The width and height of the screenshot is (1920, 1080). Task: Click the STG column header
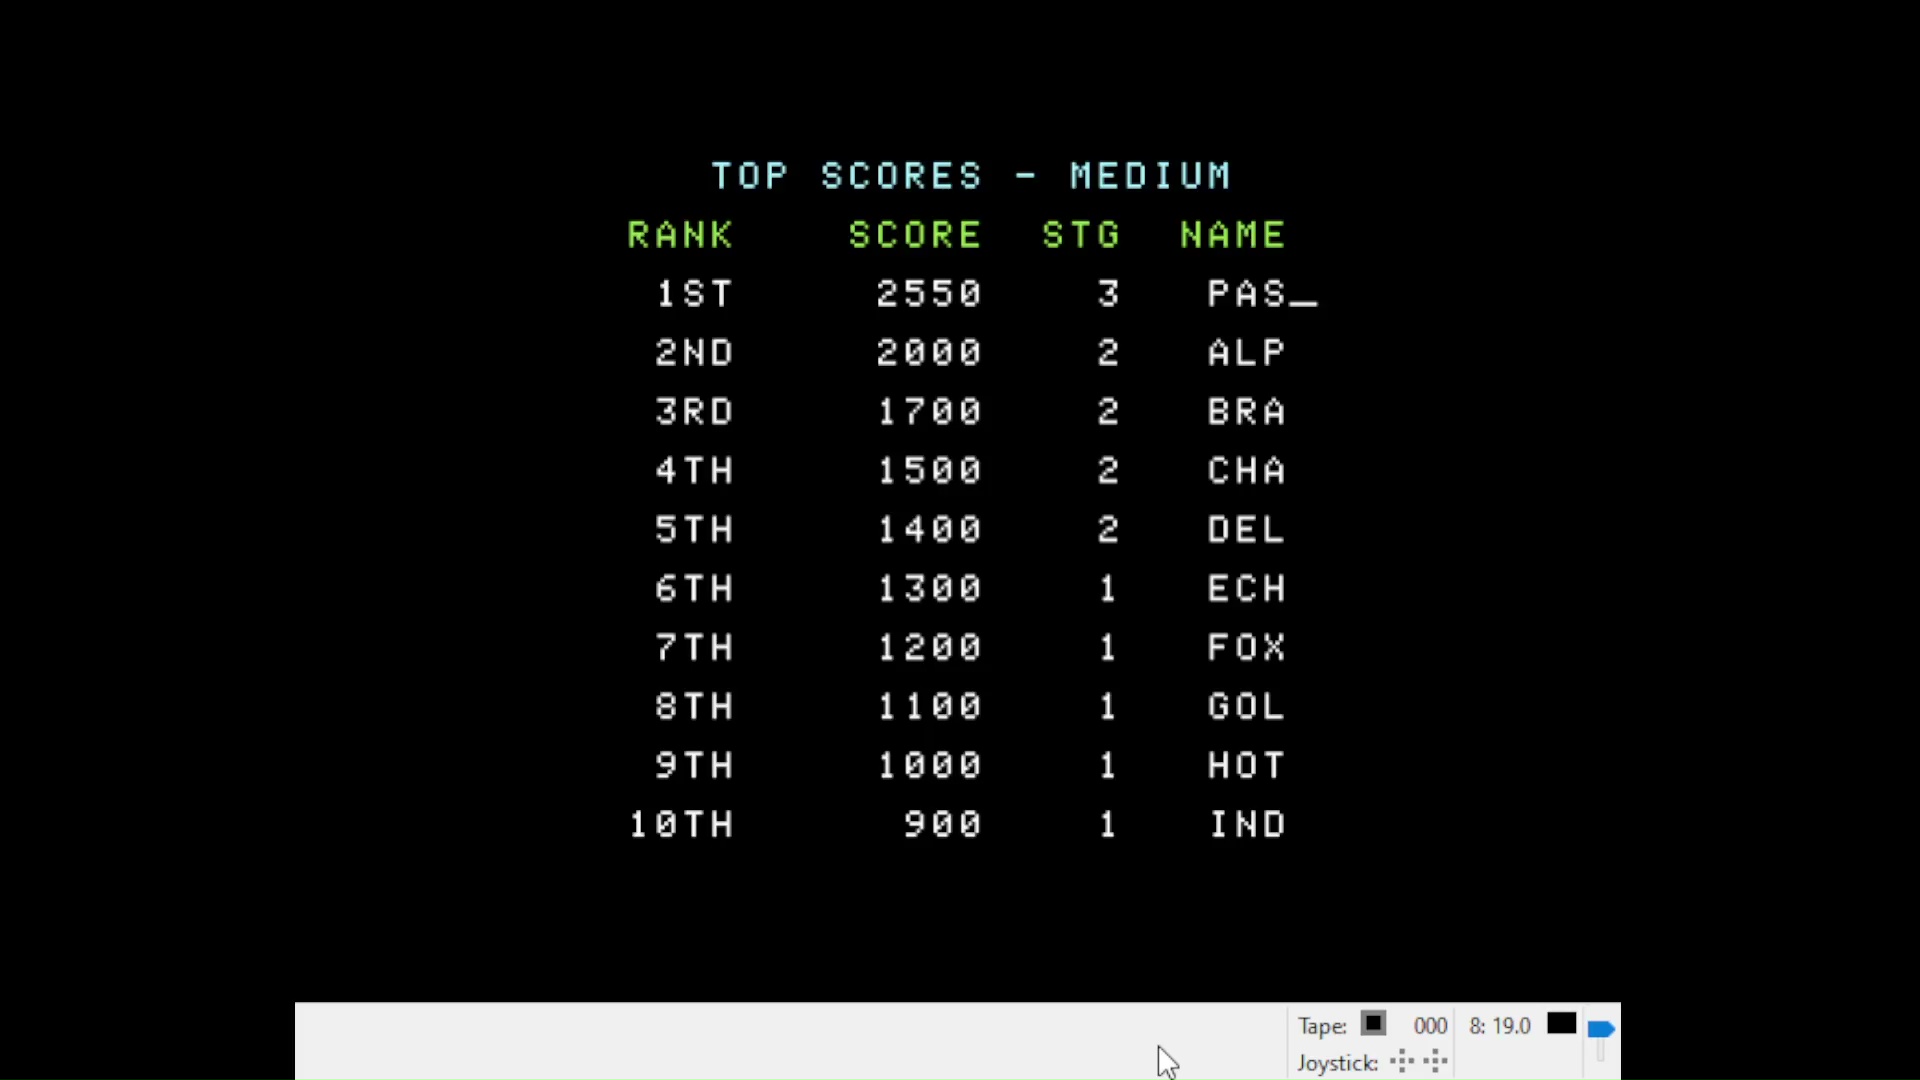tap(1080, 235)
